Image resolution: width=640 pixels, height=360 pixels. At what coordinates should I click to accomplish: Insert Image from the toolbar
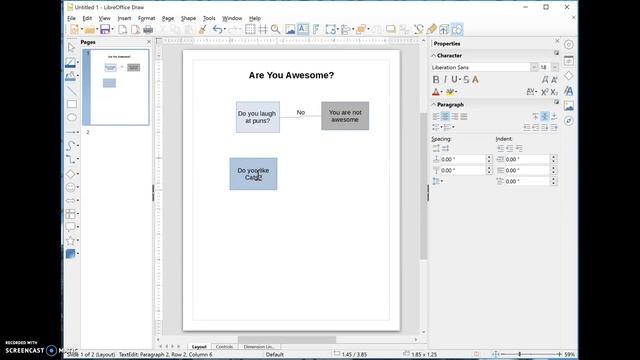click(x=290, y=29)
